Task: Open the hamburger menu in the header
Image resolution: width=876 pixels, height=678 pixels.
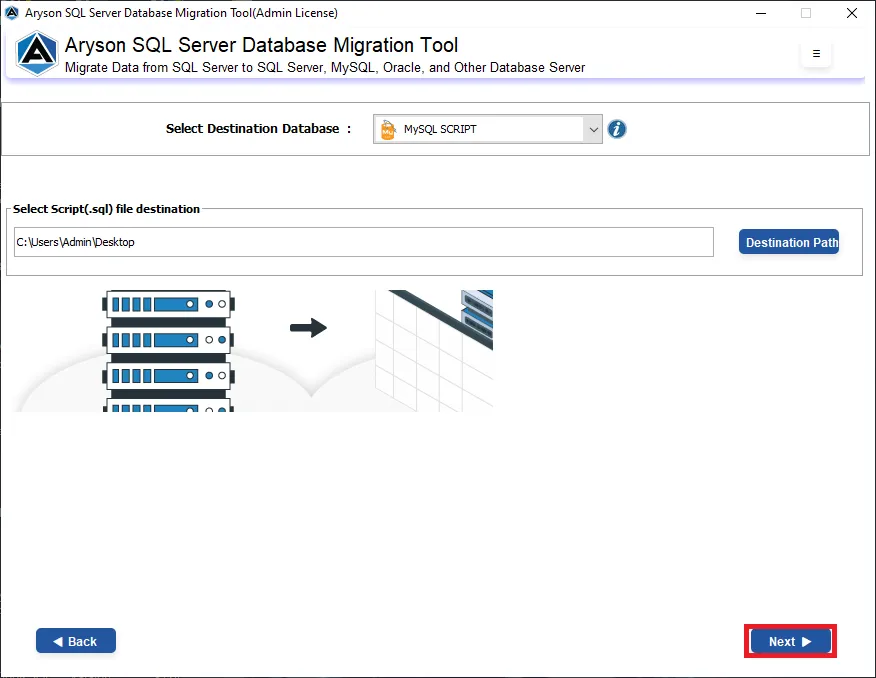Action: point(816,54)
